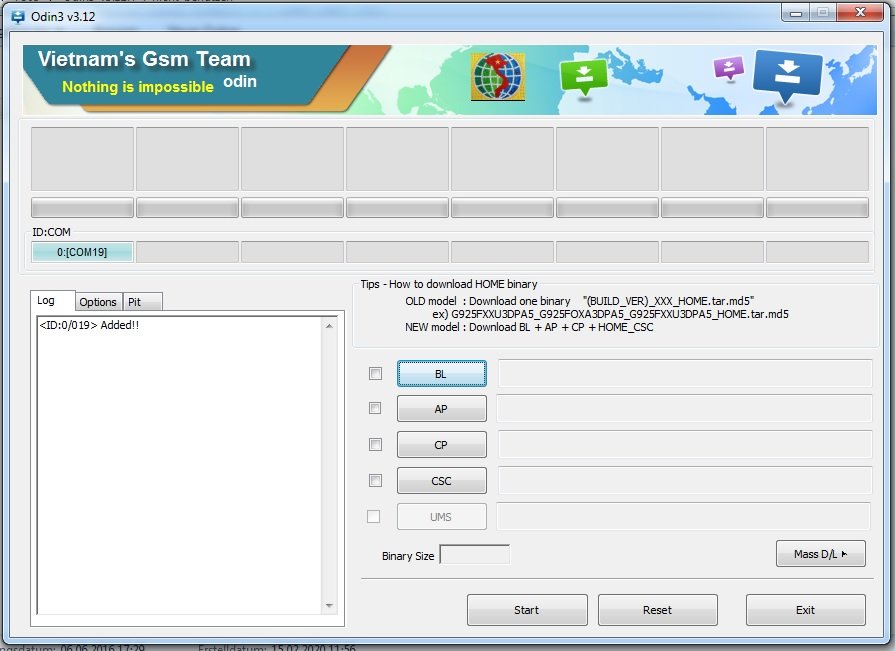Click the log scrollbar up arrow
The image size is (895, 651).
tap(329, 326)
